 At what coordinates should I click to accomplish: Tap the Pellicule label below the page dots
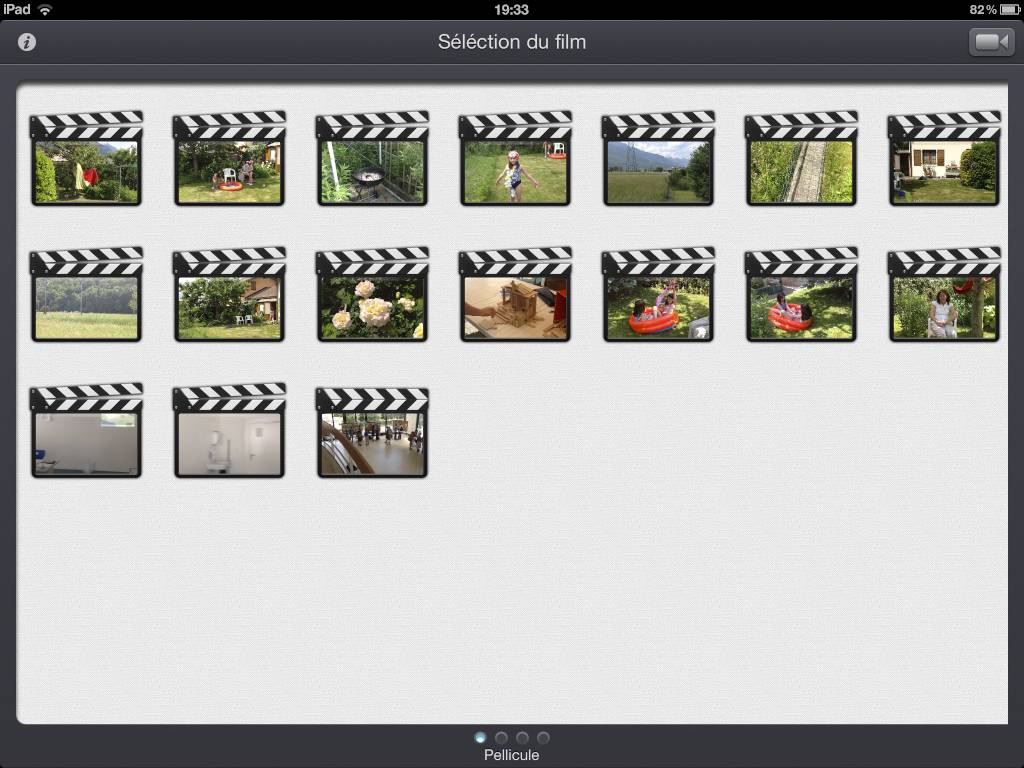click(511, 755)
